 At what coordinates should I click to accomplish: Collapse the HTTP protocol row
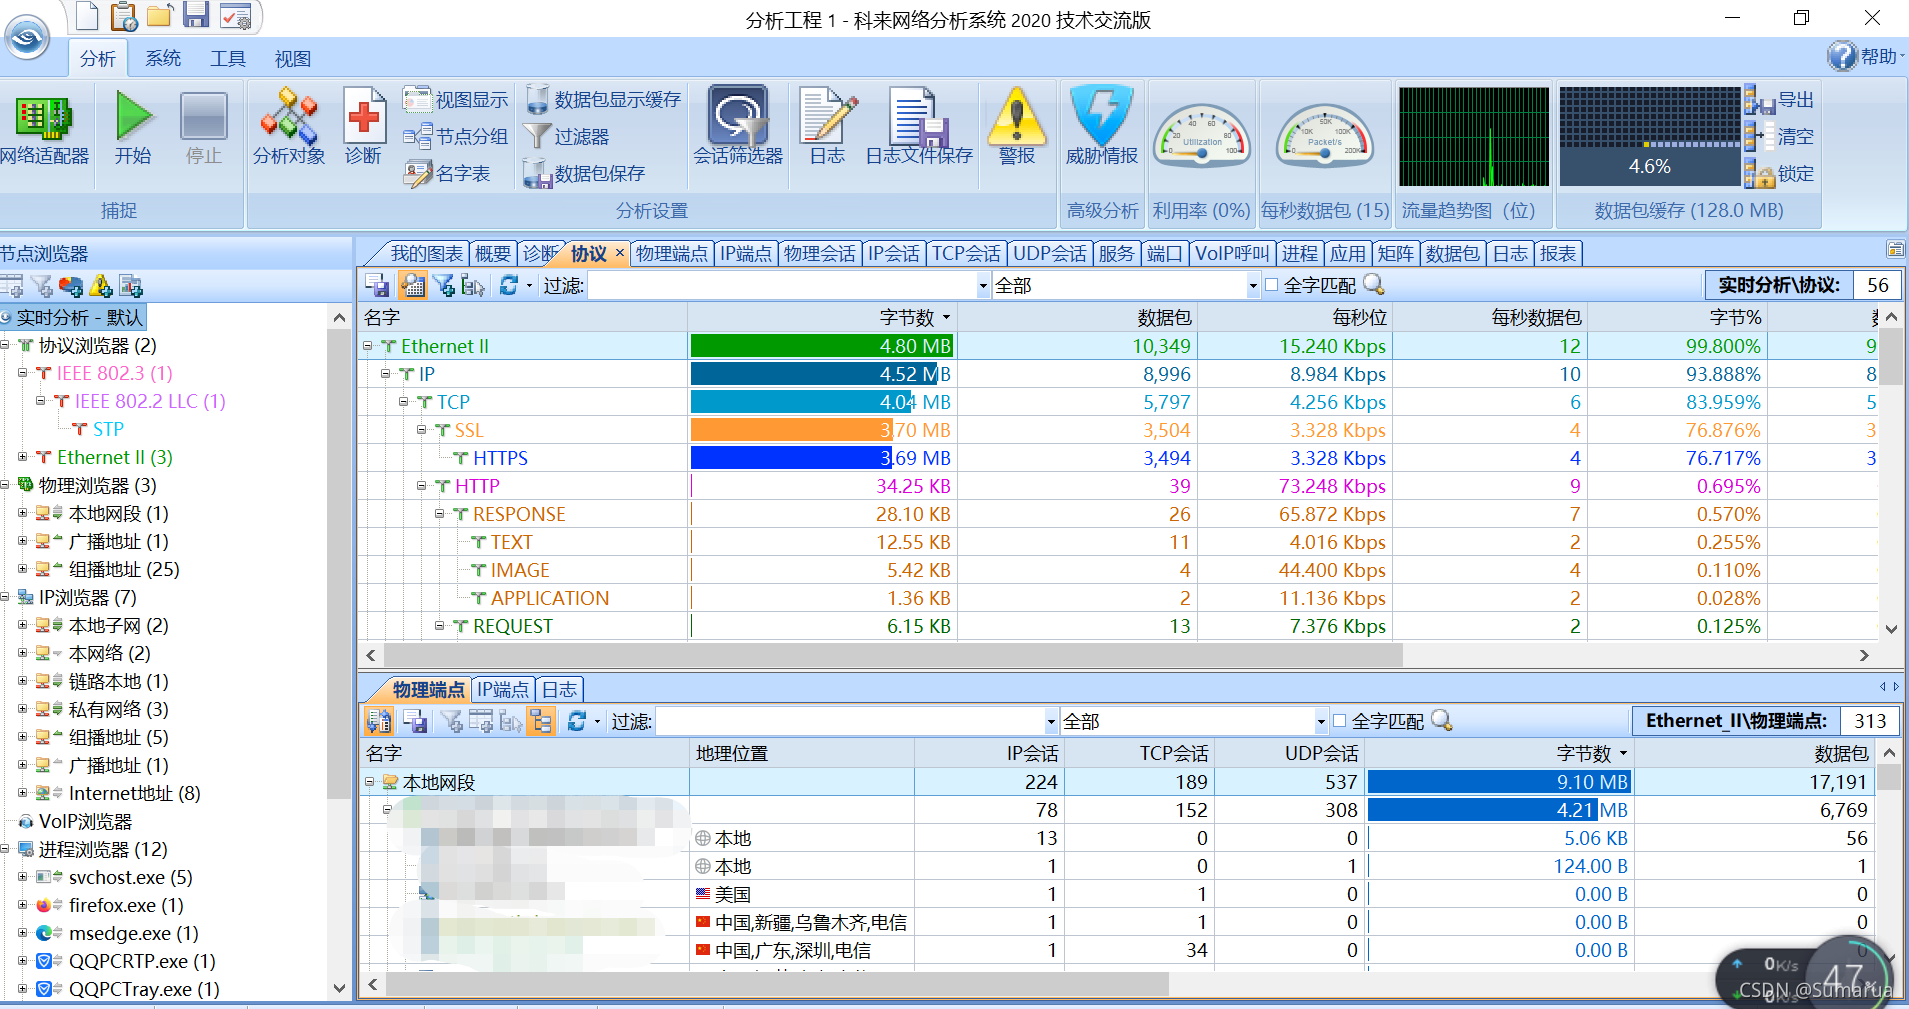[422, 486]
